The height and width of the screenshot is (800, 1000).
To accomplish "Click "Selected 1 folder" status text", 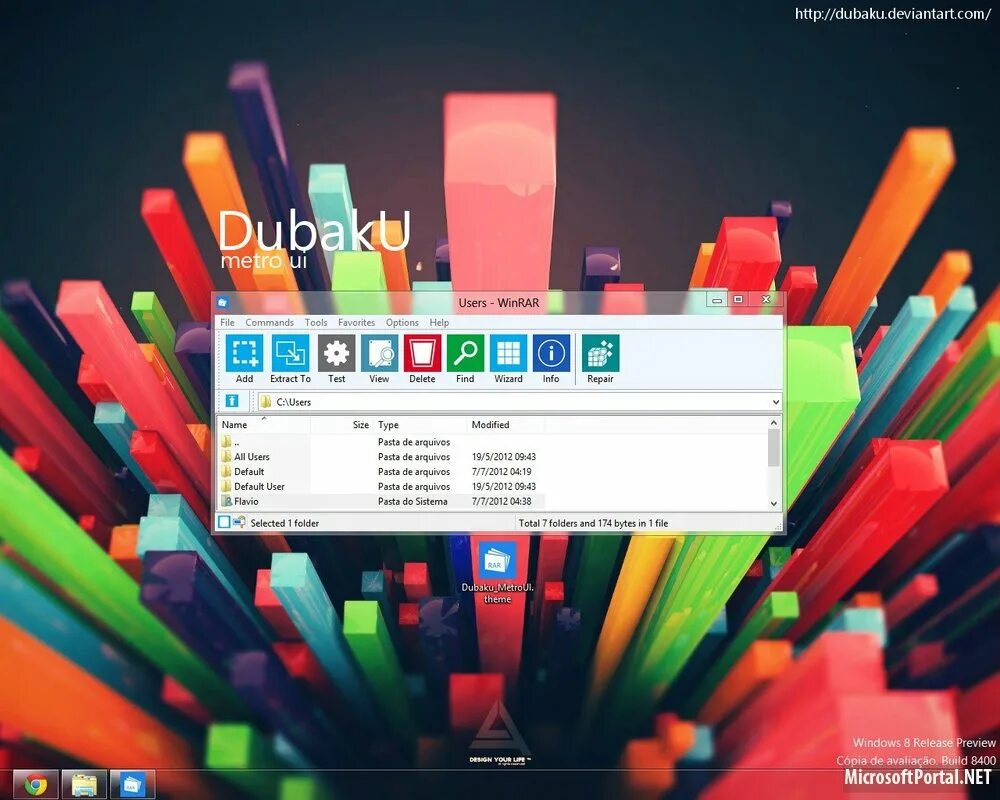I will [284, 523].
